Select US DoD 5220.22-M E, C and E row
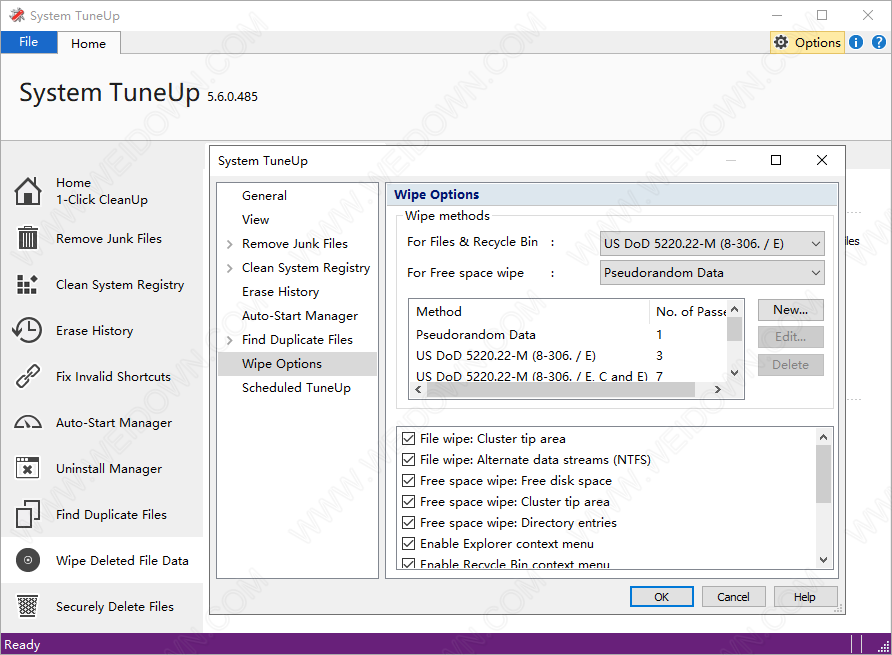Viewport: 892px width, 655px height. pyautogui.click(x=568, y=376)
